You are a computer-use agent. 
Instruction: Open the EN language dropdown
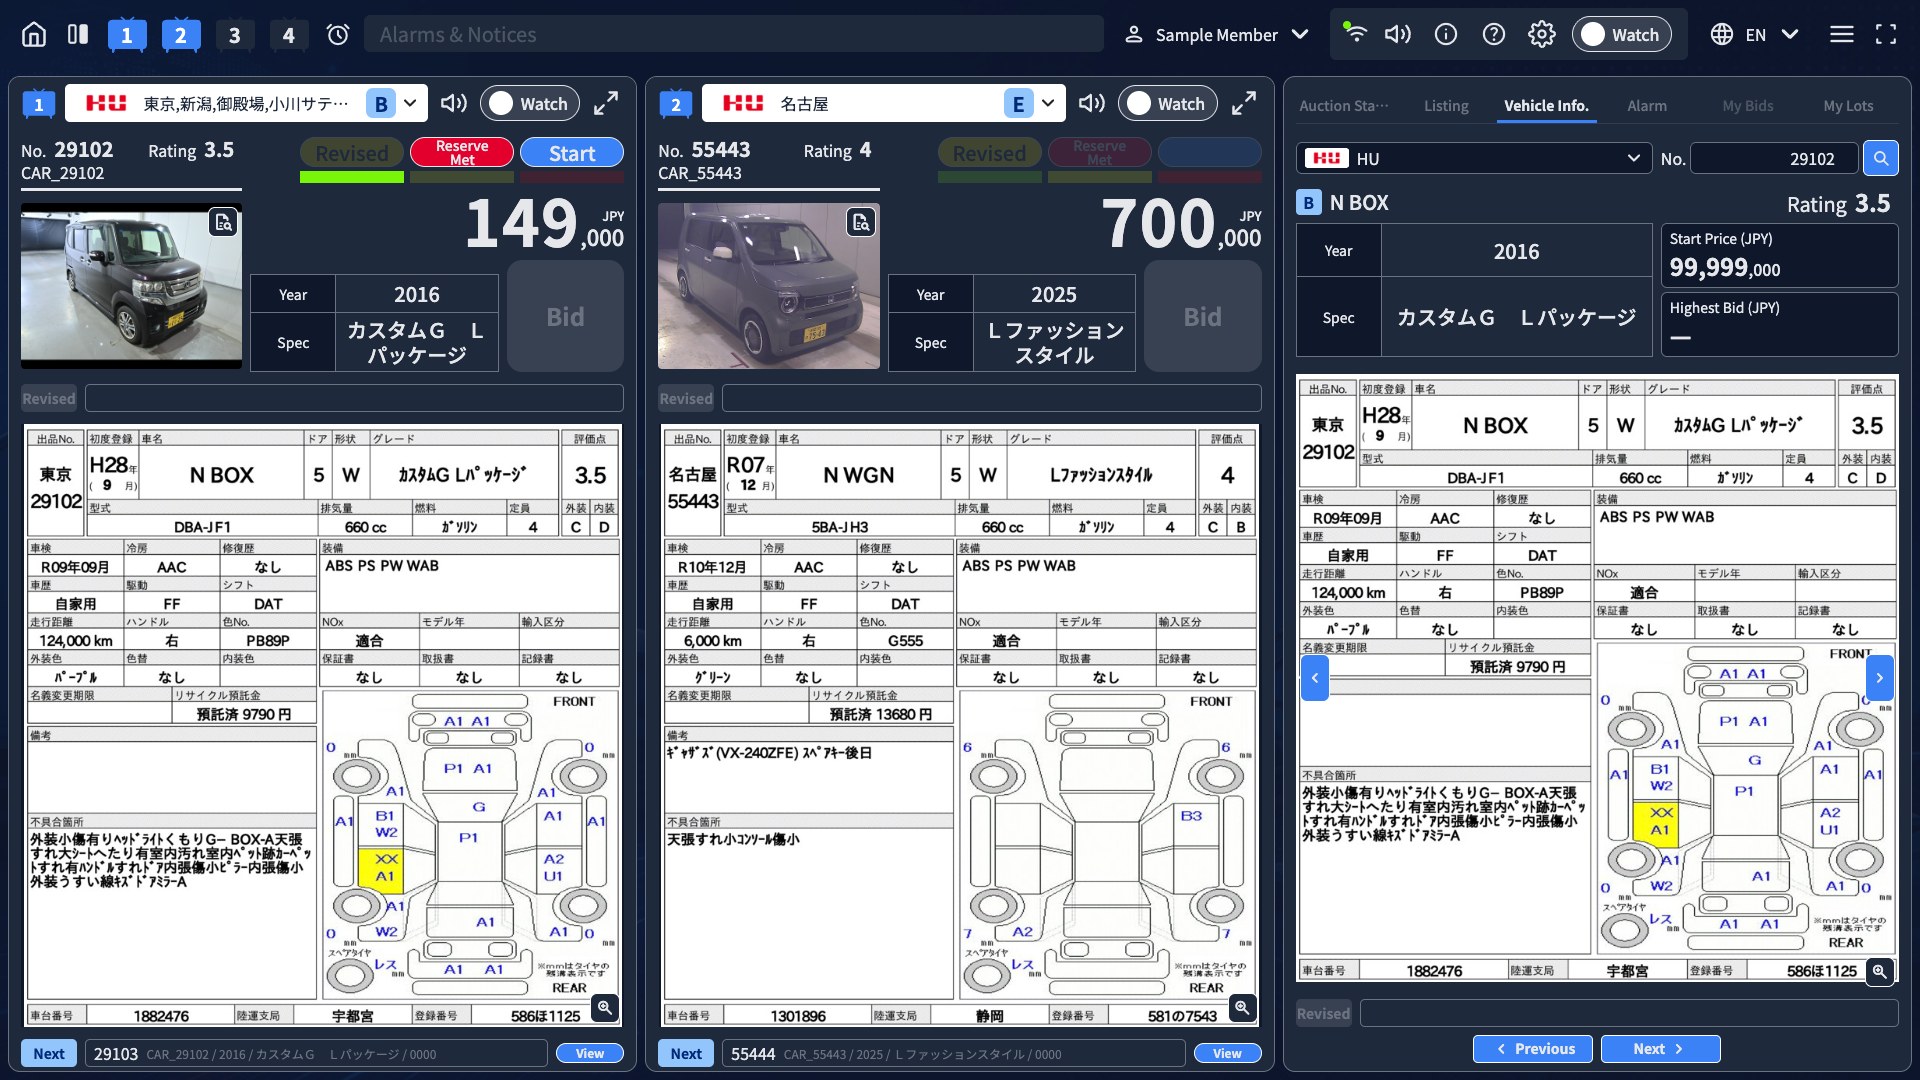(1755, 35)
